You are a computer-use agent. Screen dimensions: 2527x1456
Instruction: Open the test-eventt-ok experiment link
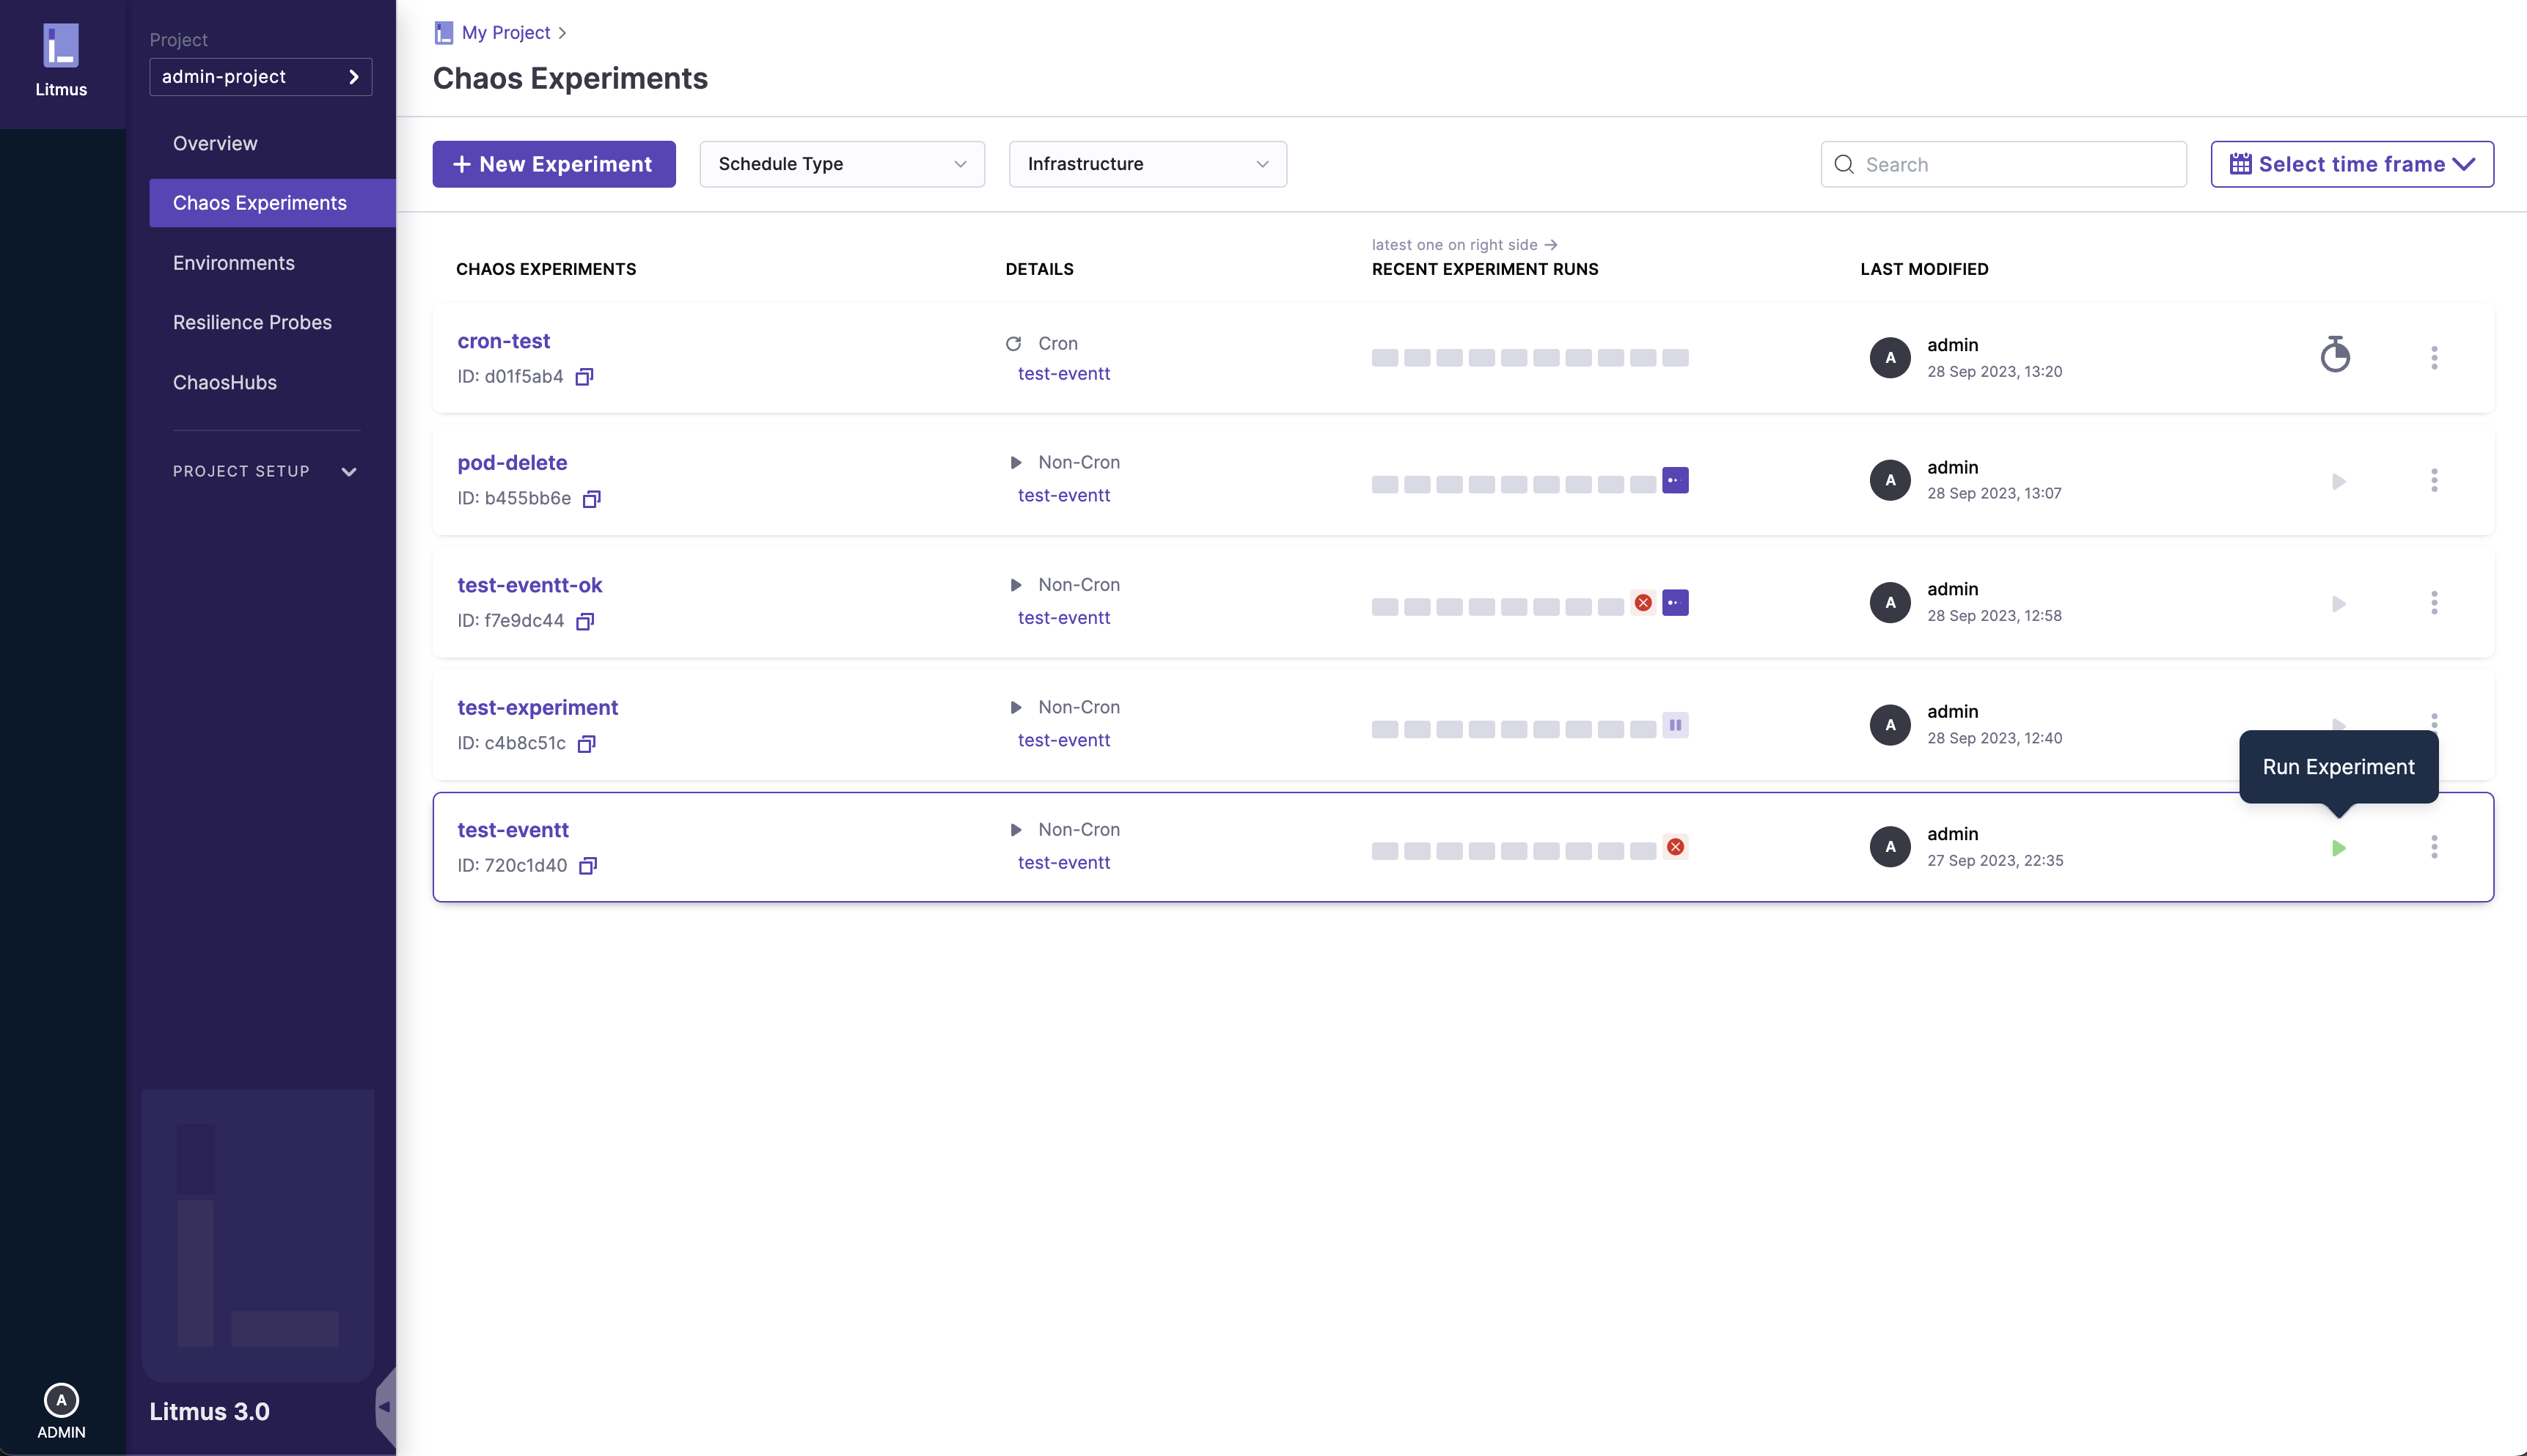click(x=529, y=585)
